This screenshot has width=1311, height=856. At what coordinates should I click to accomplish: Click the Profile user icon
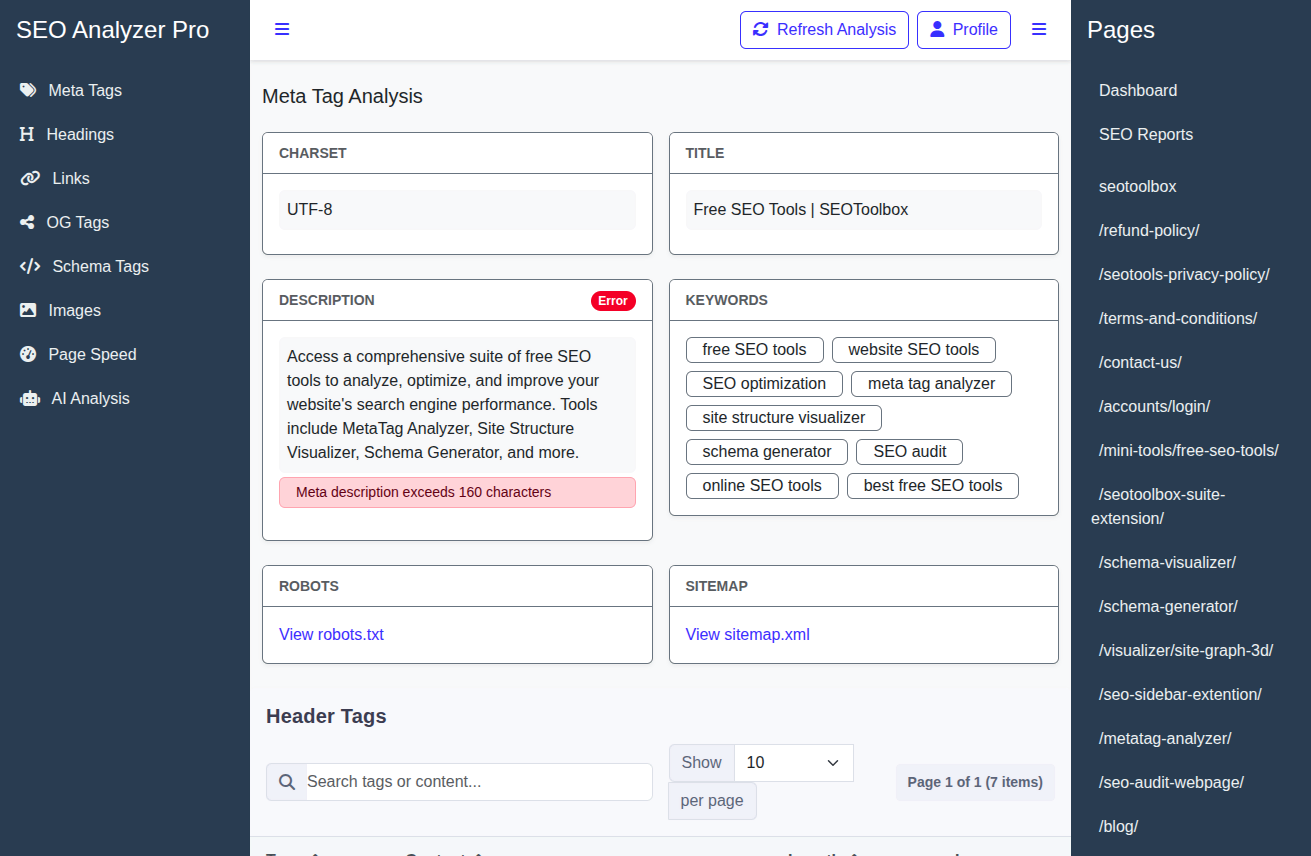click(939, 29)
